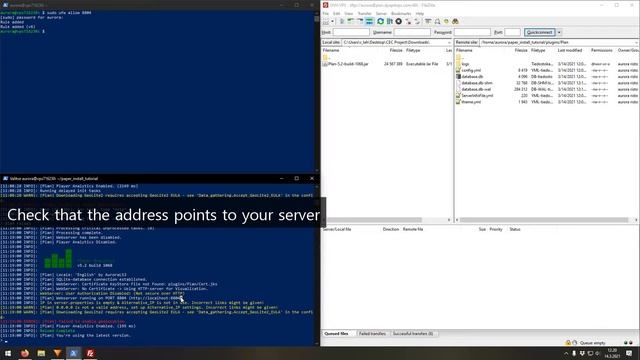Search for files recursively (binoculars icon)
Image resolution: width=640 pixels, height=360 pixels.
click(x=456, y=21)
